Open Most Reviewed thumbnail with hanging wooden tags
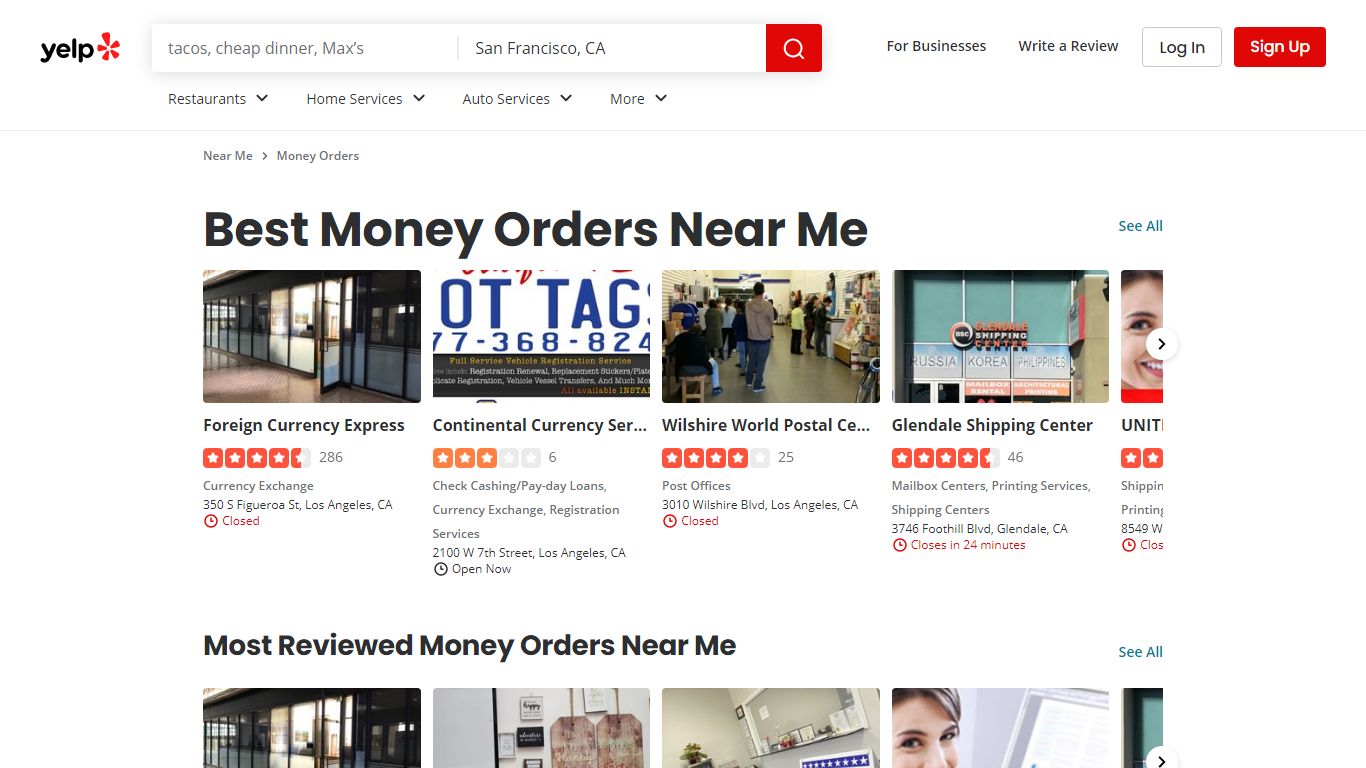The image size is (1366, 768). pyautogui.click(x=541, y=728)
